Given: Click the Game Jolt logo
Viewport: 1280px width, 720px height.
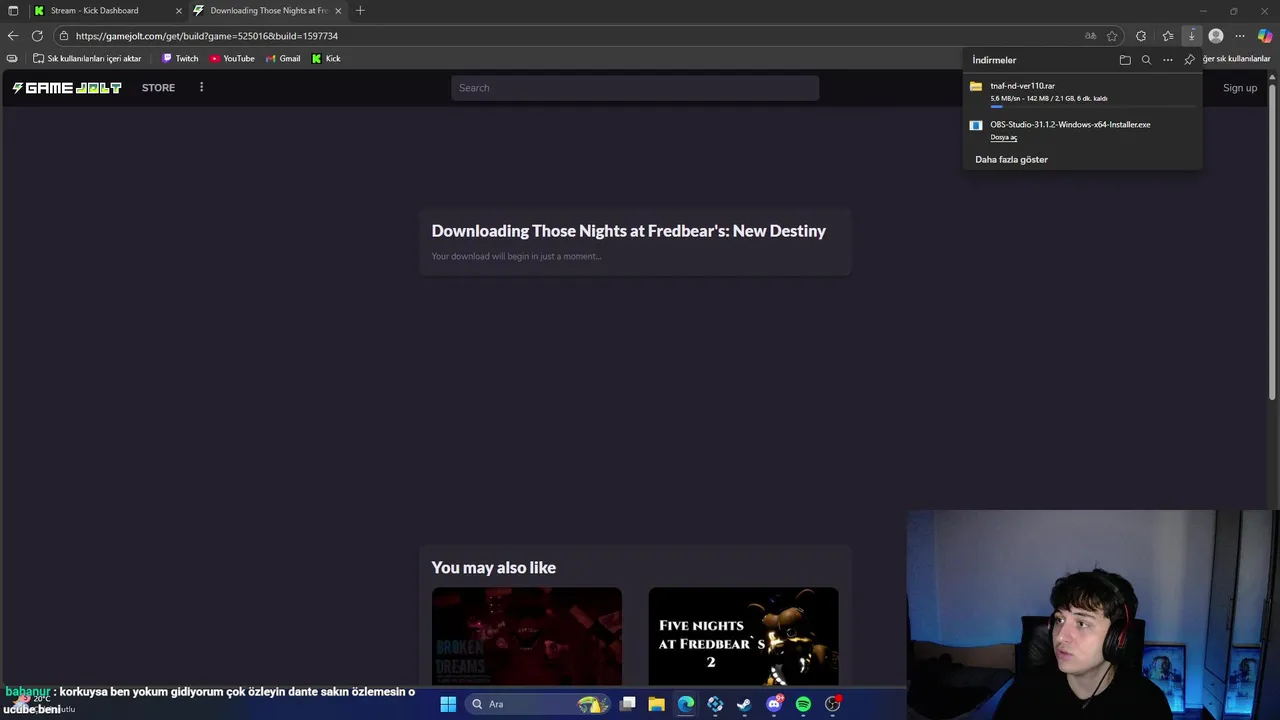Looking at the screenshot, I should pyautogui.click(x=67, y=88).
